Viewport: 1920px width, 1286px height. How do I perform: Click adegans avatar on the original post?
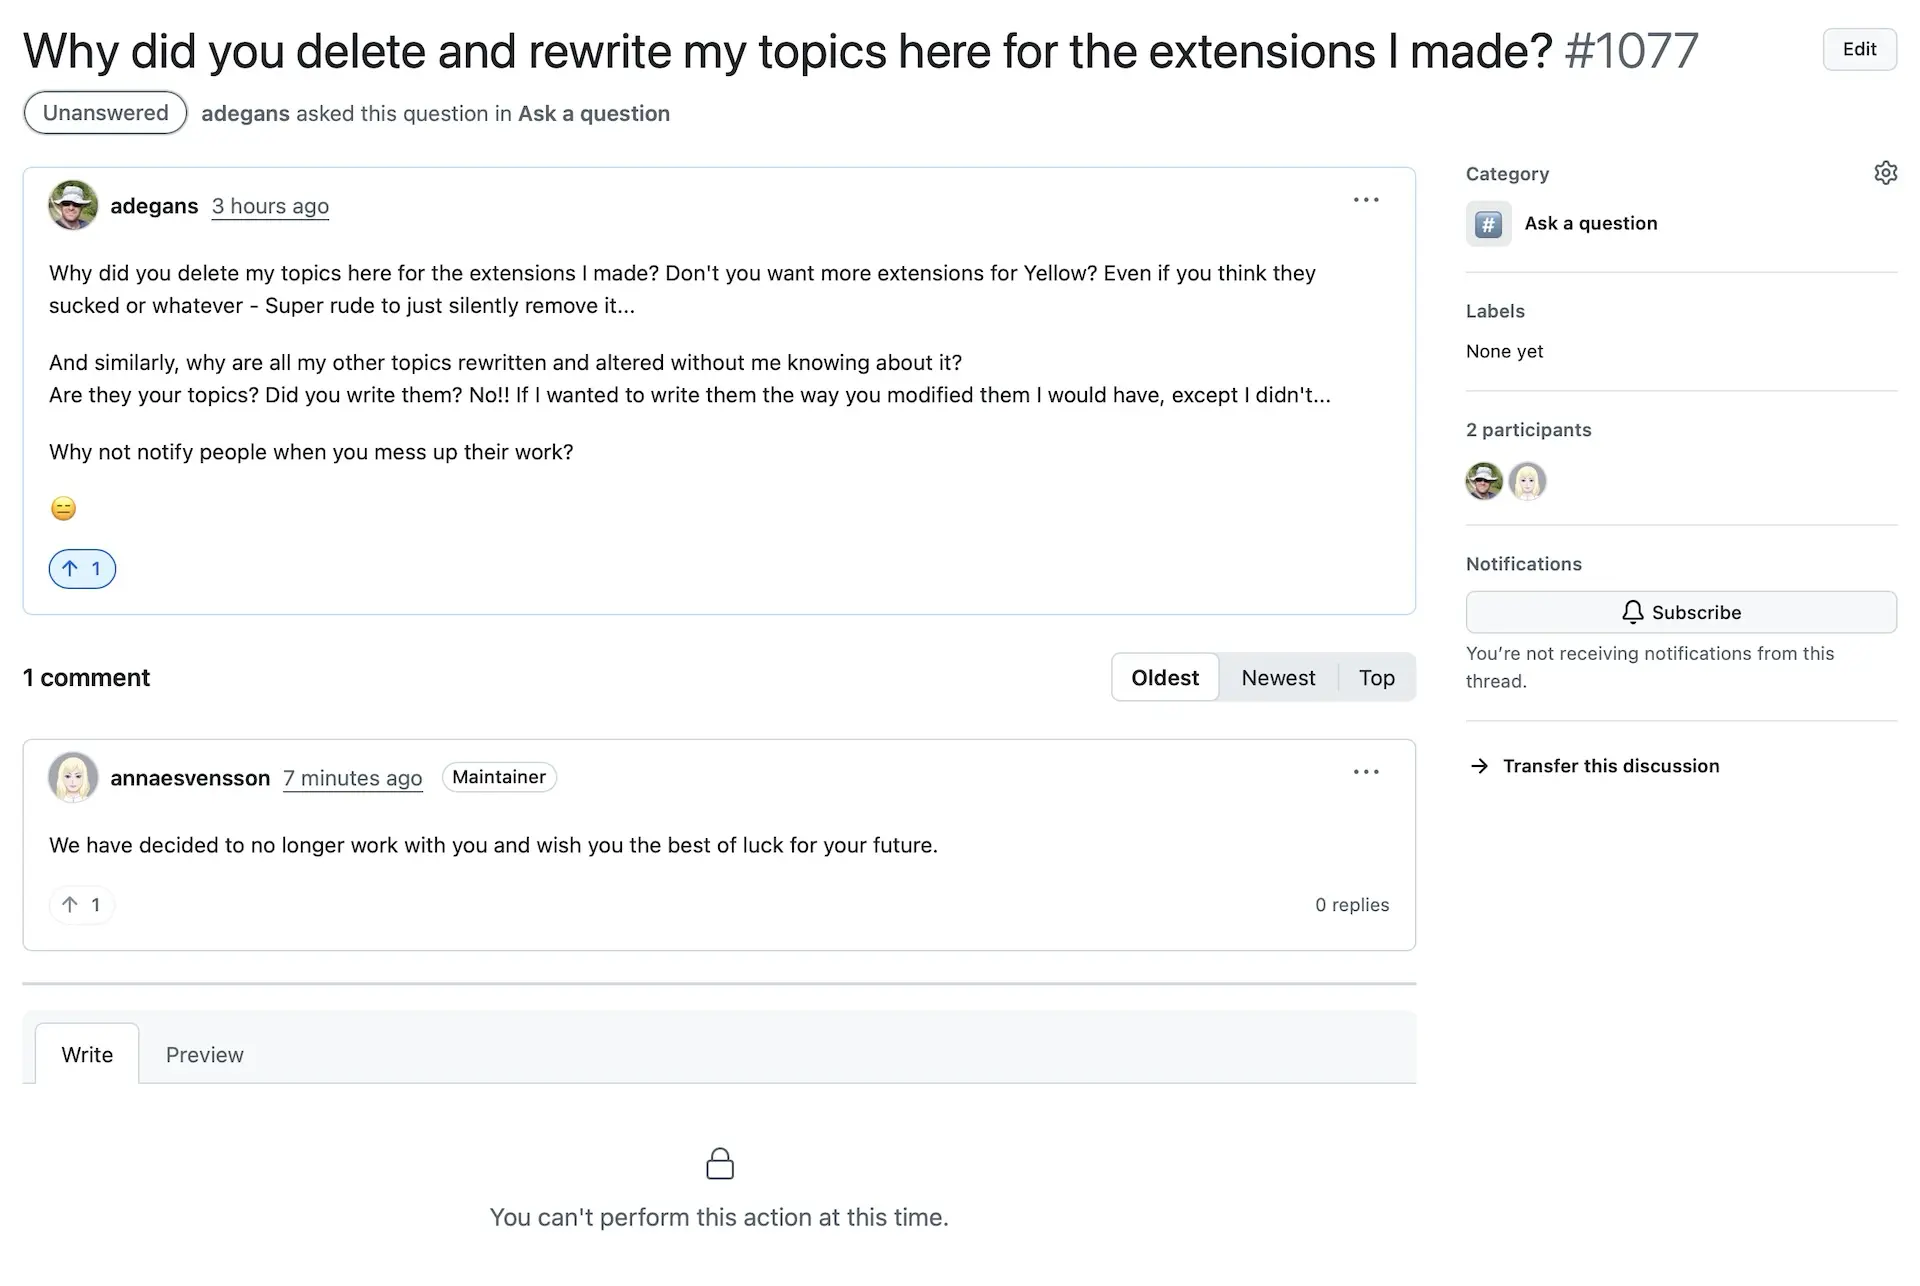click(73, 205)
